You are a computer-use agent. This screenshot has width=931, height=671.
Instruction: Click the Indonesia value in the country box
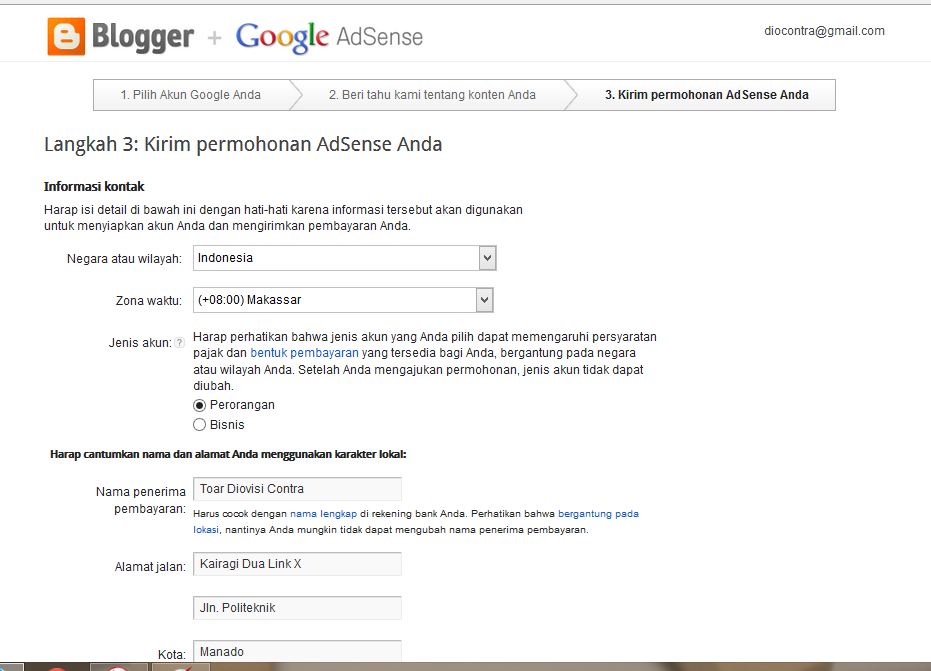(x=226, y=258)
